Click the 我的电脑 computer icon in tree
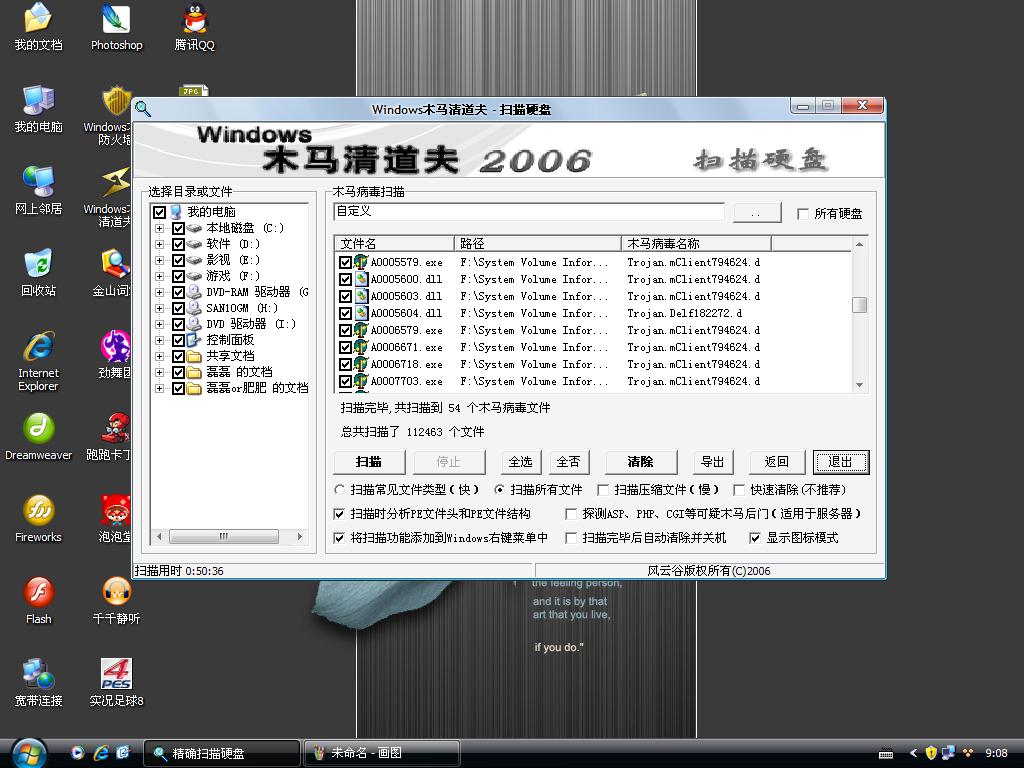Viewport: 1024px width, 768px height. [x=176, y=212]
